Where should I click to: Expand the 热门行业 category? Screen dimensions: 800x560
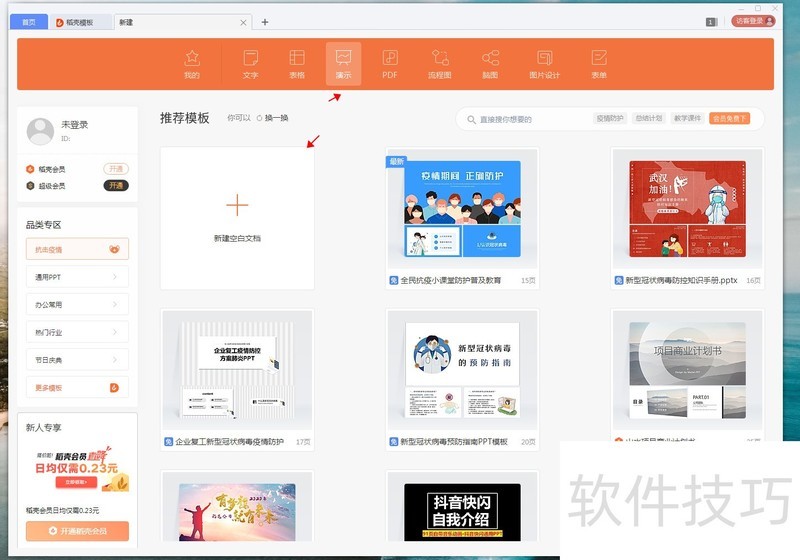(x=78, y=332)
